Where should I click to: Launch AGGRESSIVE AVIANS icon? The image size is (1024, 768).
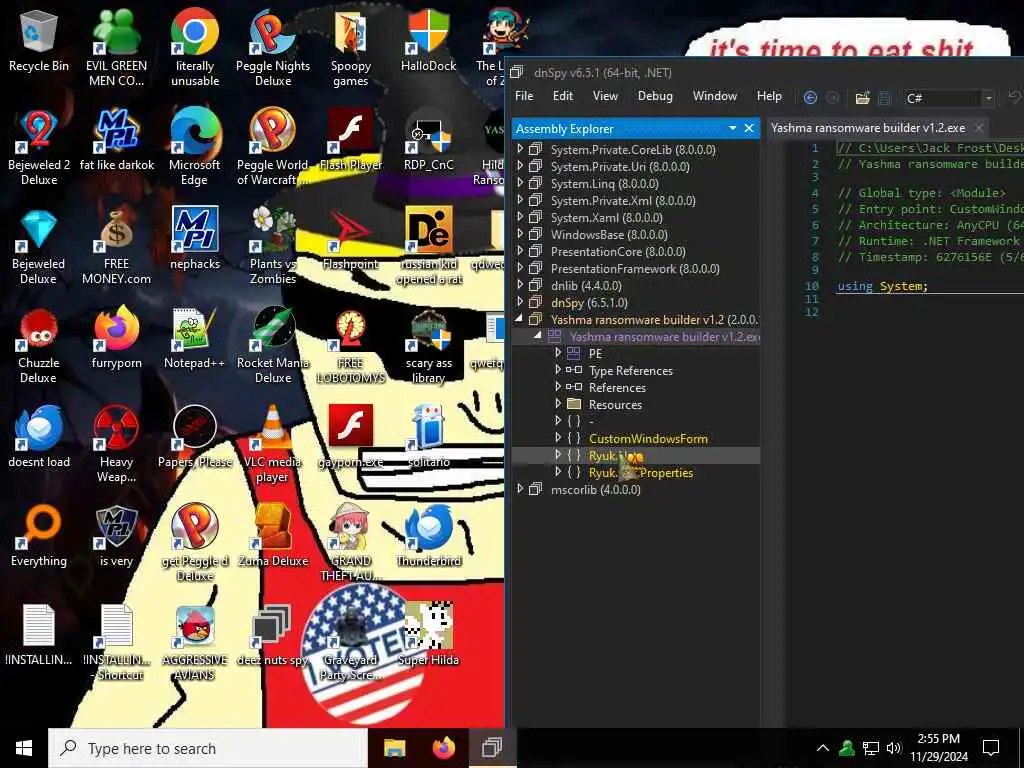point(195,643)
